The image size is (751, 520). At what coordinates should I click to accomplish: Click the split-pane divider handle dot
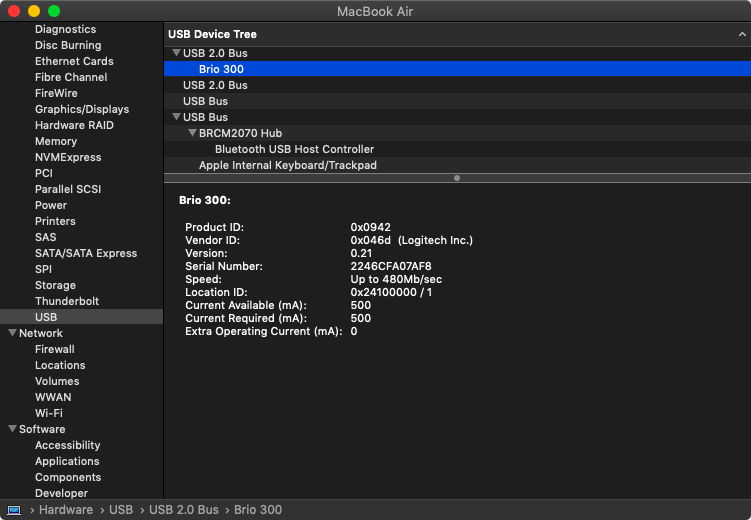pos(457,178)
